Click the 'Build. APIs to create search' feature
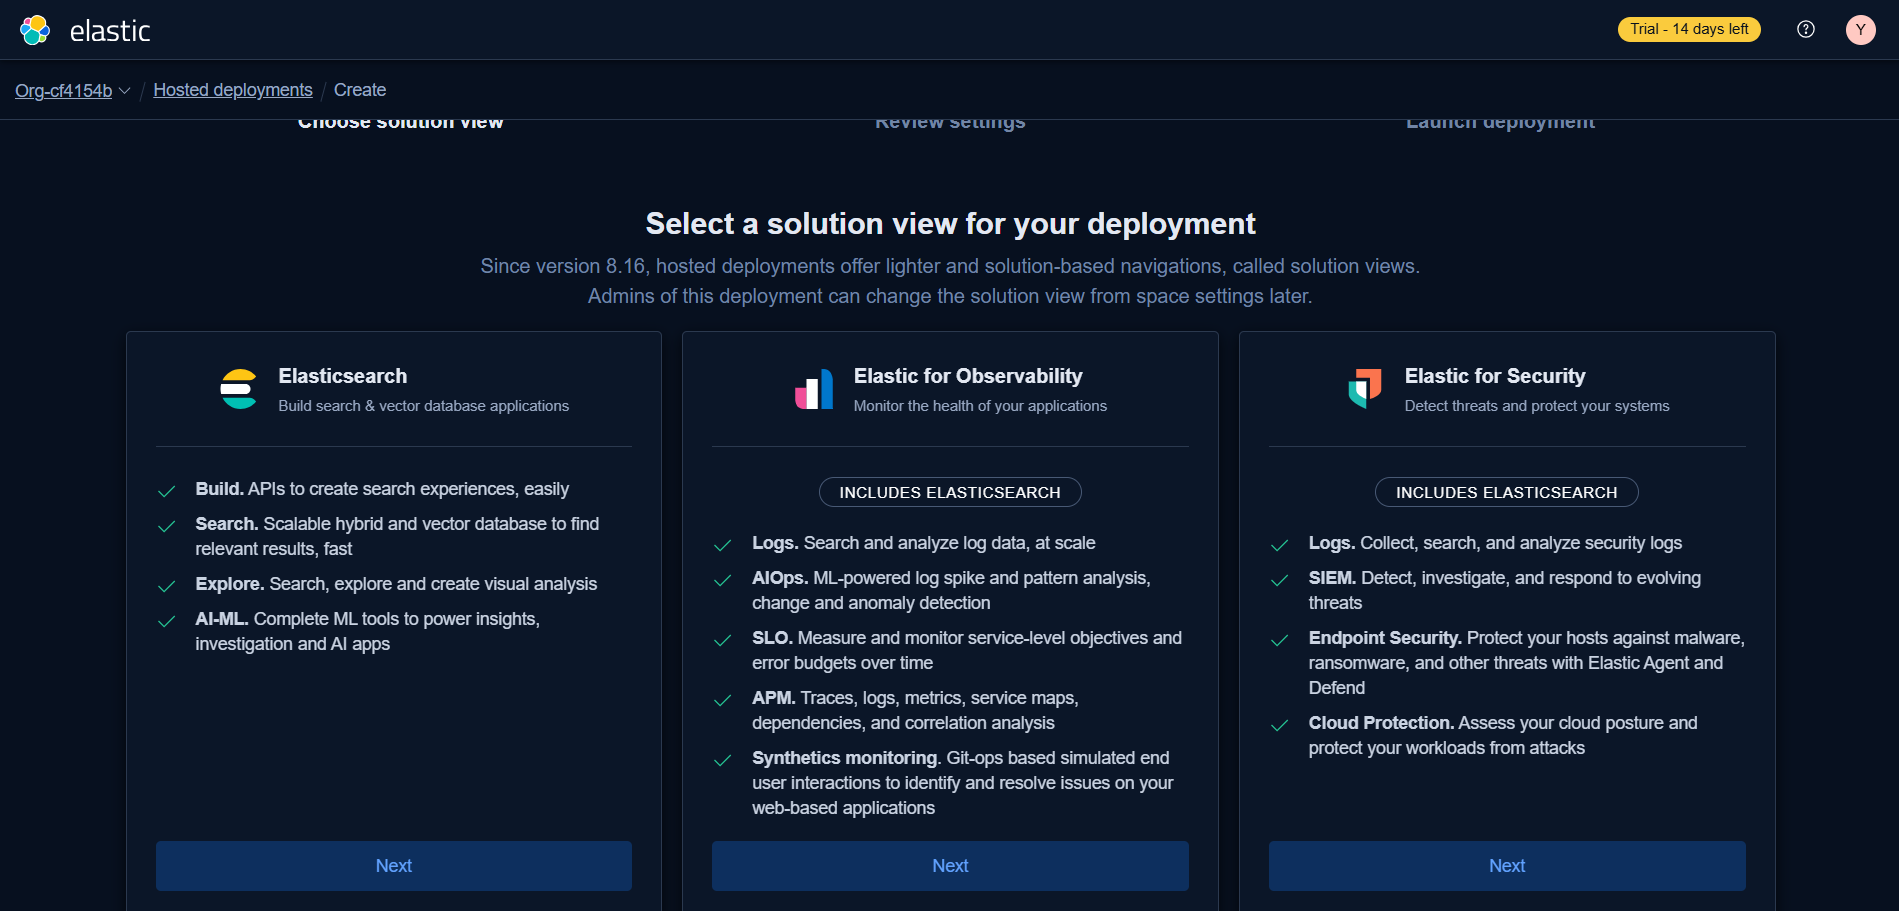Image resolution: width=1899 pixels, height=911 pixels. coord(382,489)
